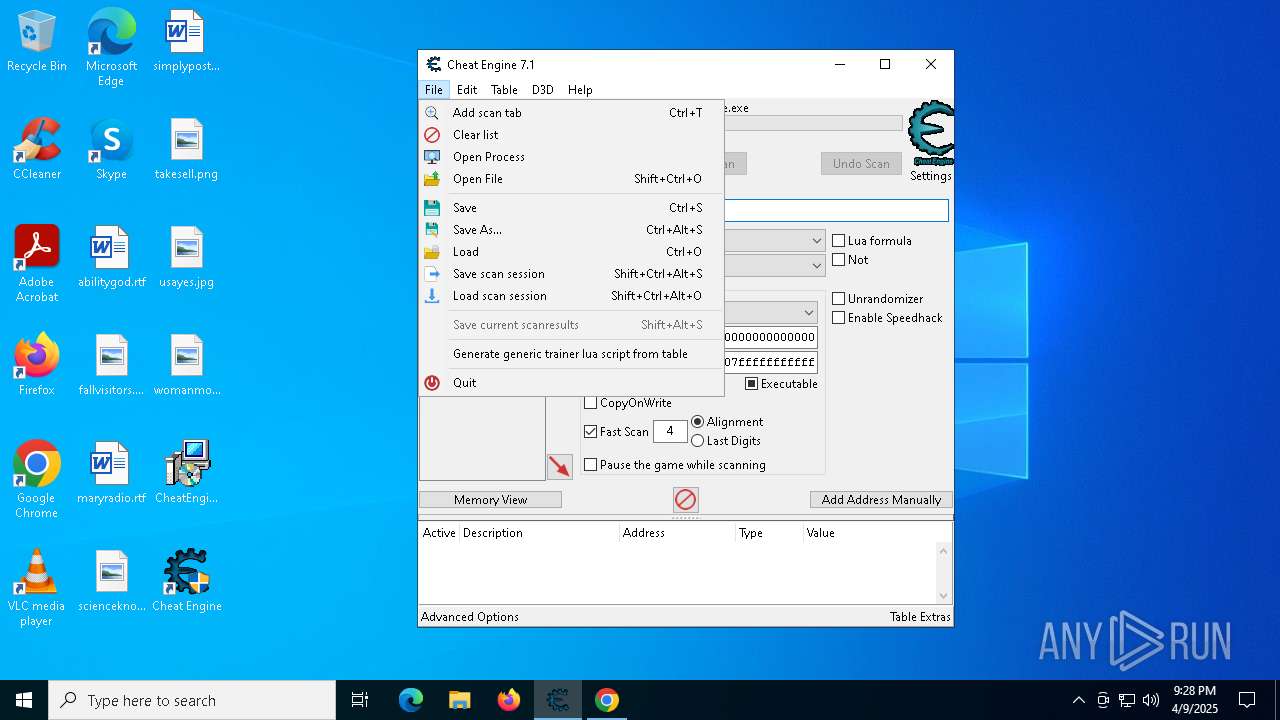Click the Save scan session icon

coord(432,274)
